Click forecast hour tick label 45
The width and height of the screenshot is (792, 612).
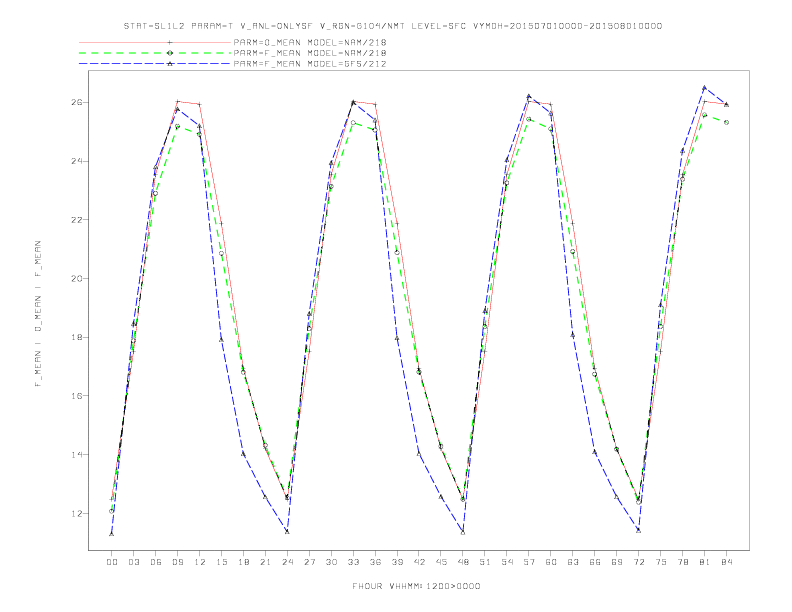pyautogui.click(x=441, y=562)
